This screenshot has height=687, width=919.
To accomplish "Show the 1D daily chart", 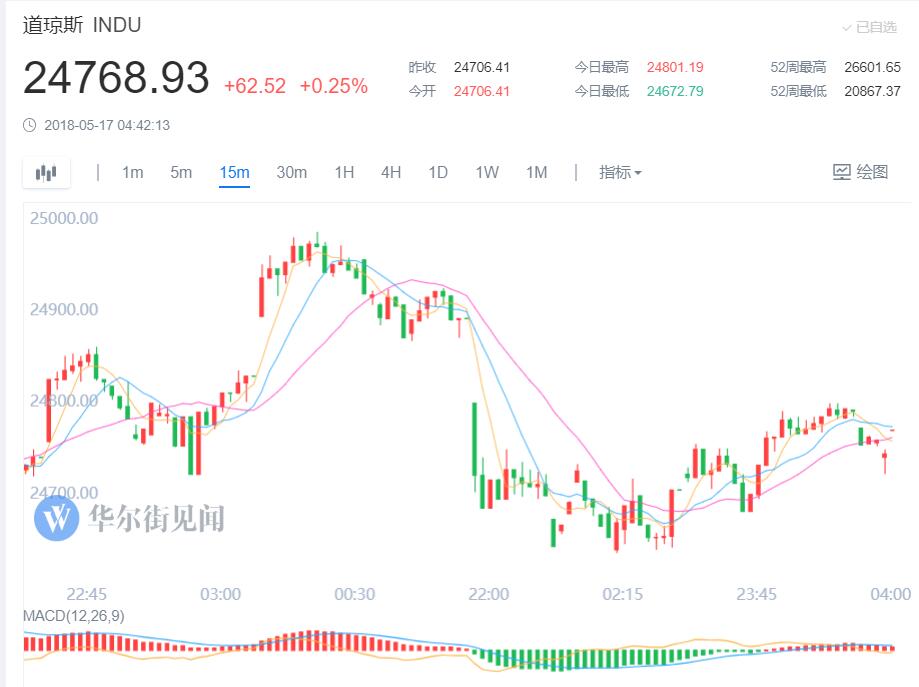I will pyautogui.click(x=438, y=172).
